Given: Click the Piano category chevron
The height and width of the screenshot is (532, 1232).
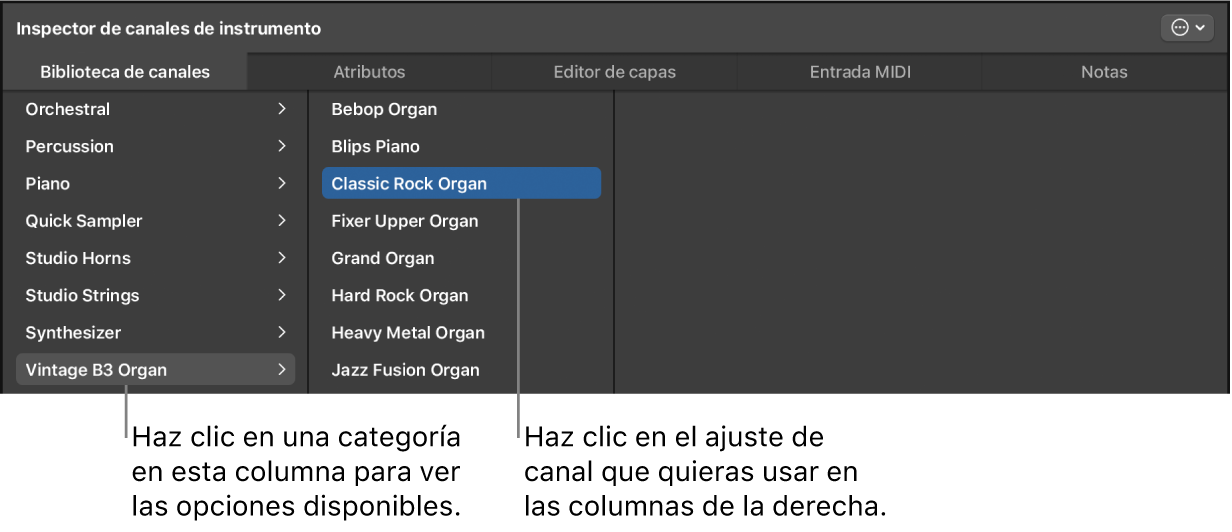Looking at the screenshot, I should [x=282, y=184].
